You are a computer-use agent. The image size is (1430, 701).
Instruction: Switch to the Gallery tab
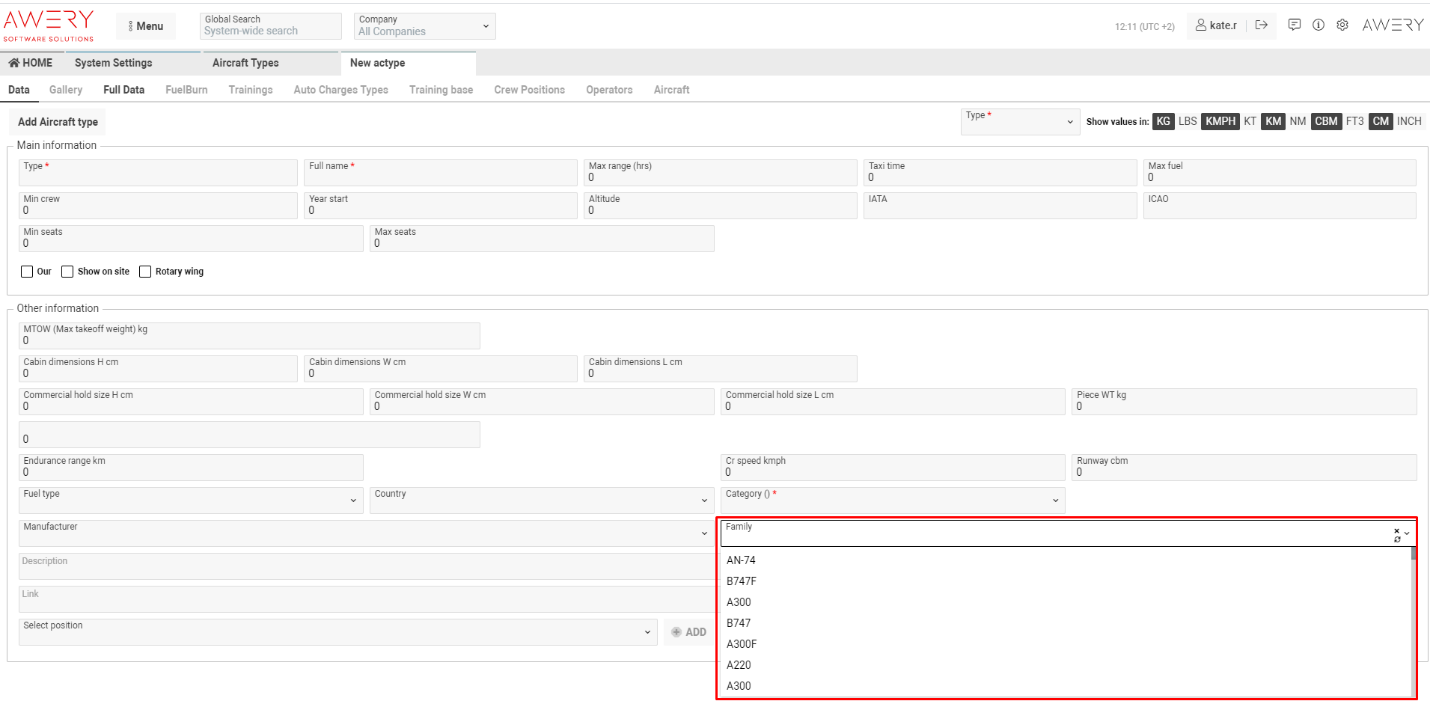point(65,89)
